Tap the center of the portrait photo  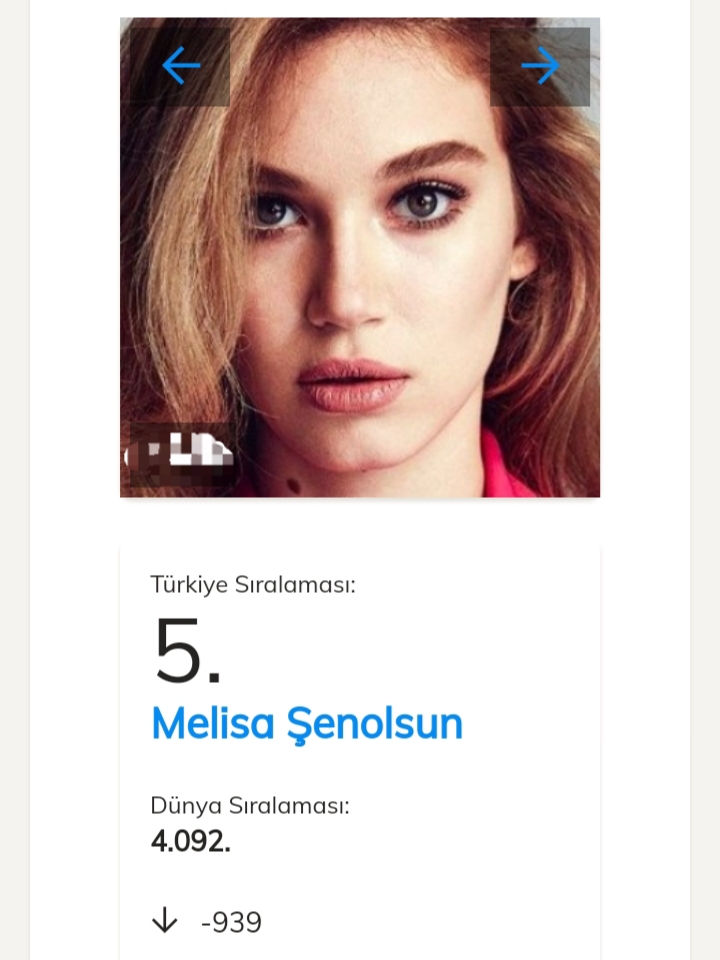pos(360,257)
